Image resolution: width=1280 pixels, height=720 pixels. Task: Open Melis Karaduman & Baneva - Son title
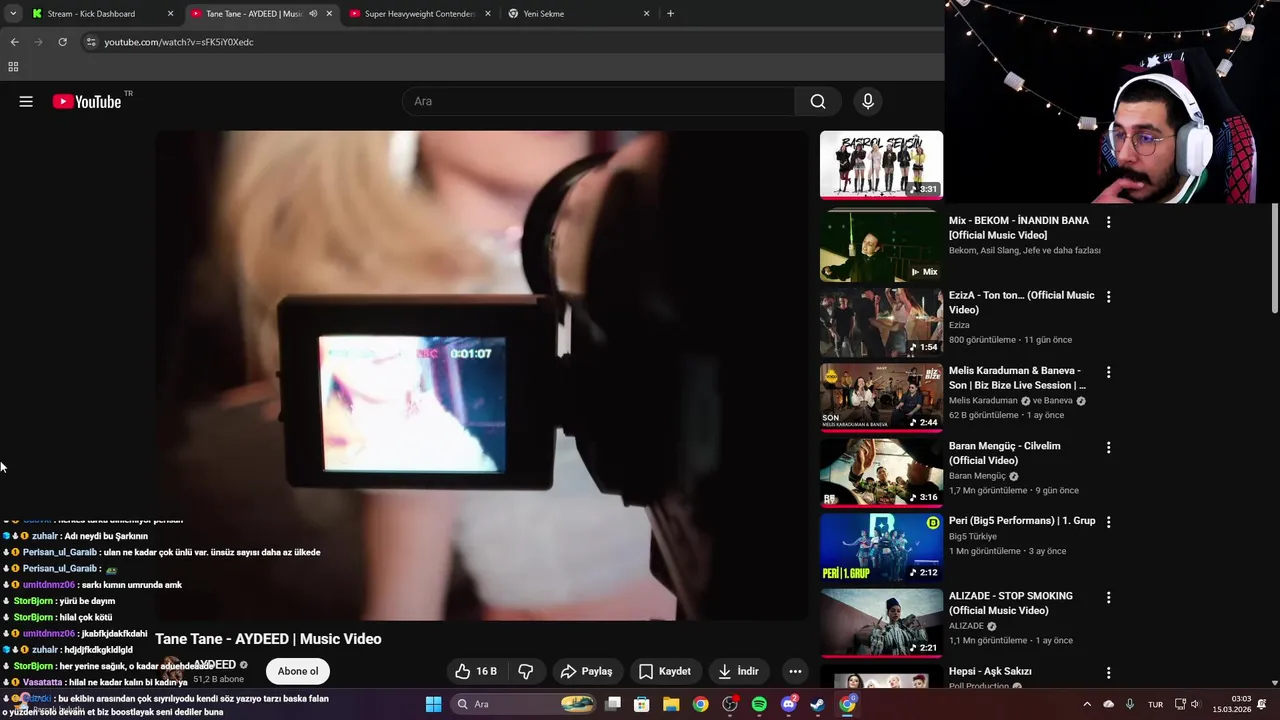[1017, 378]
